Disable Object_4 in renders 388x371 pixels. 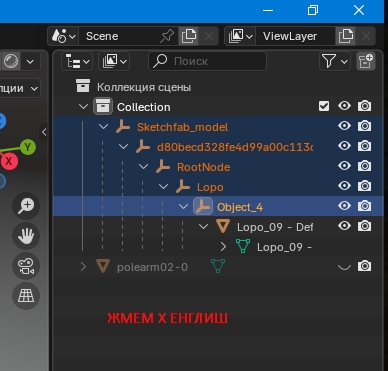[365, 206]
